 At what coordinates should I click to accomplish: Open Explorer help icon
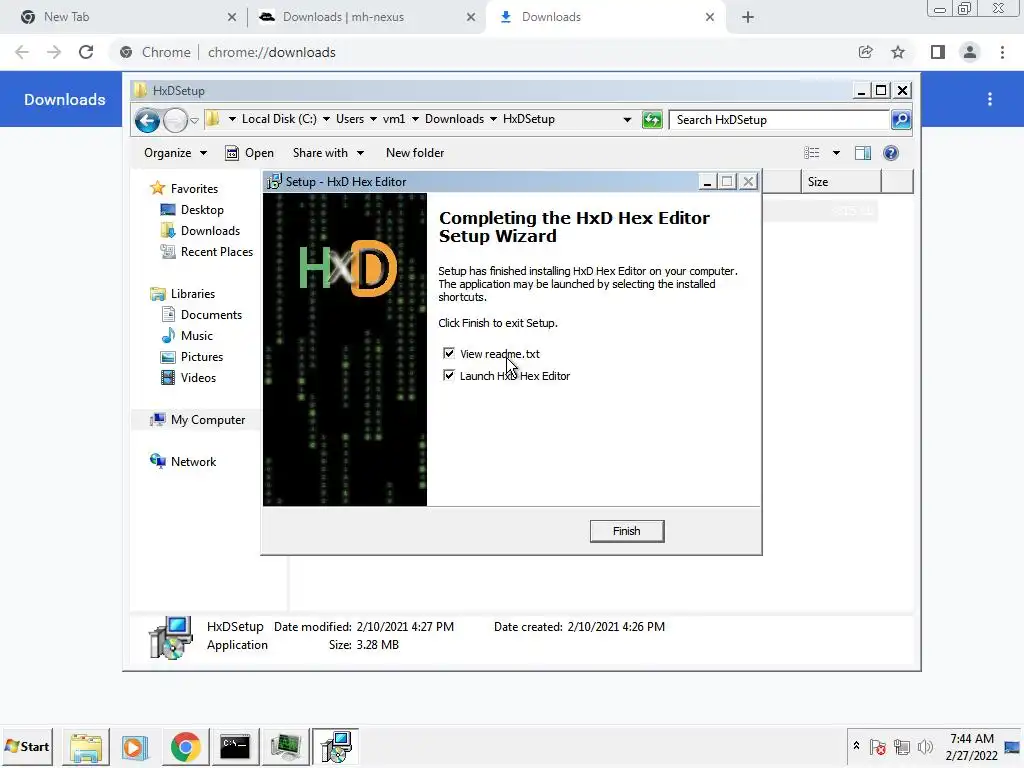point(891,153)
